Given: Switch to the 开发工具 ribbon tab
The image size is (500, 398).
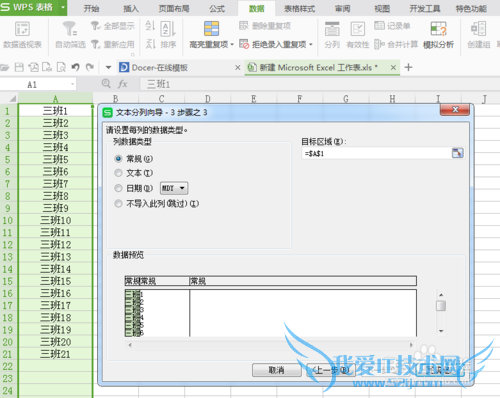Looking at the screenshot, I should [x=425, y=8].
